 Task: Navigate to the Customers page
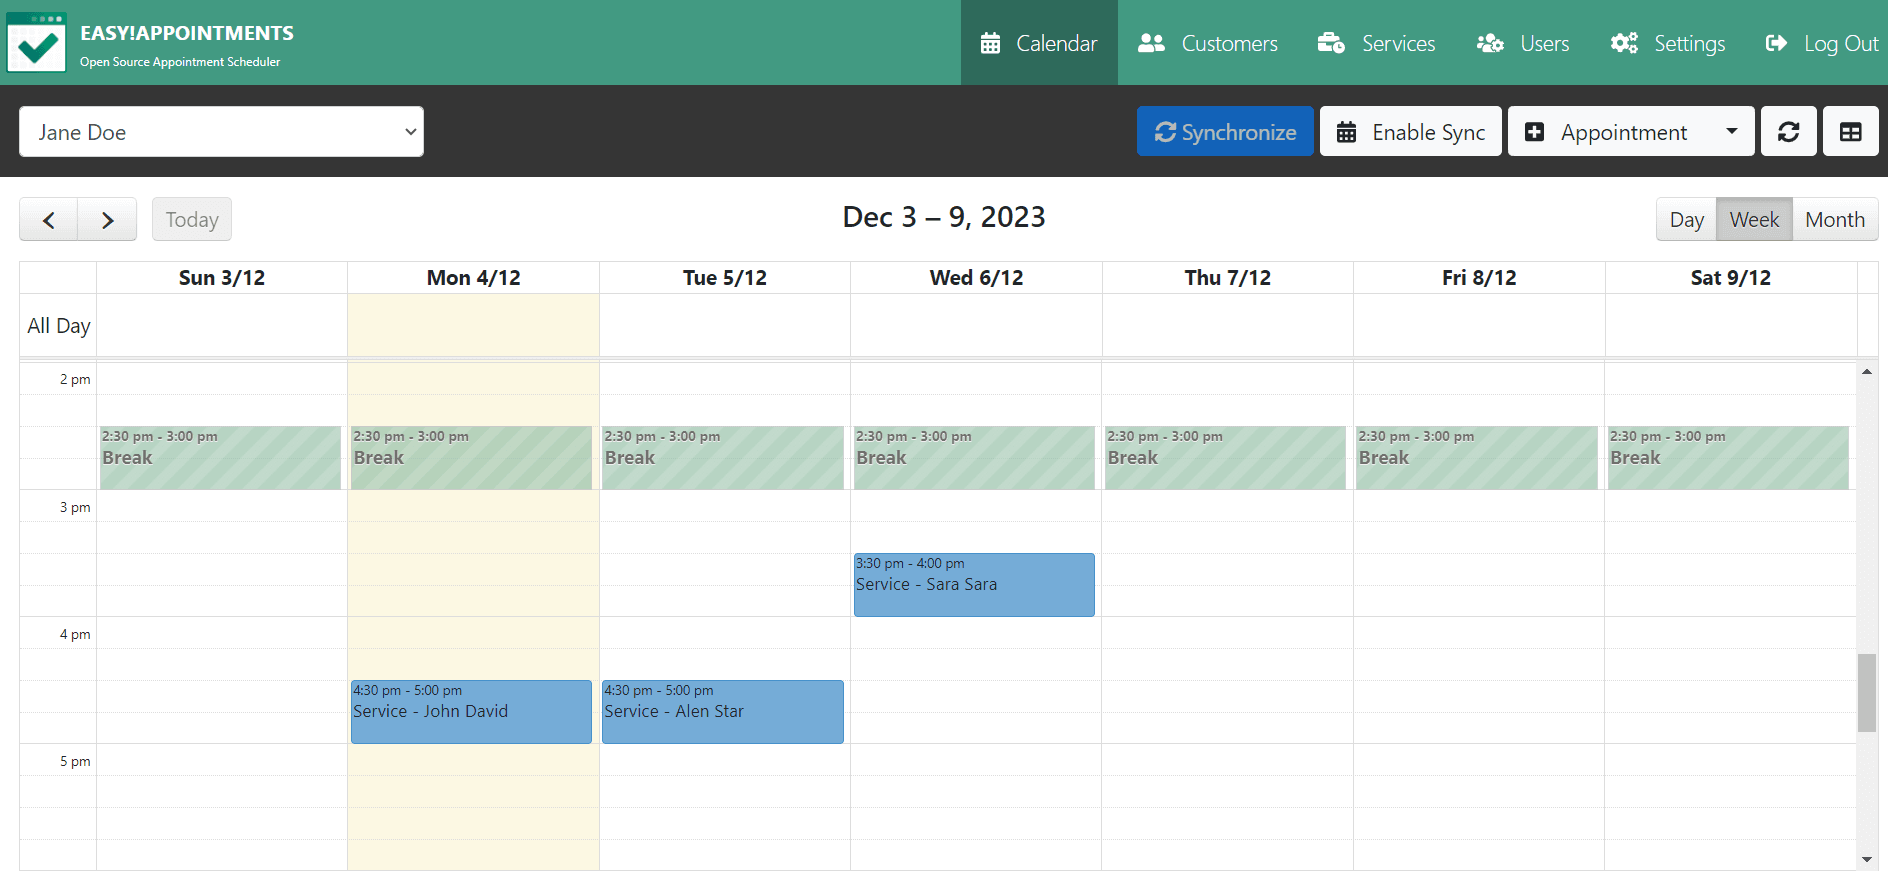[x=1208, y=43]
